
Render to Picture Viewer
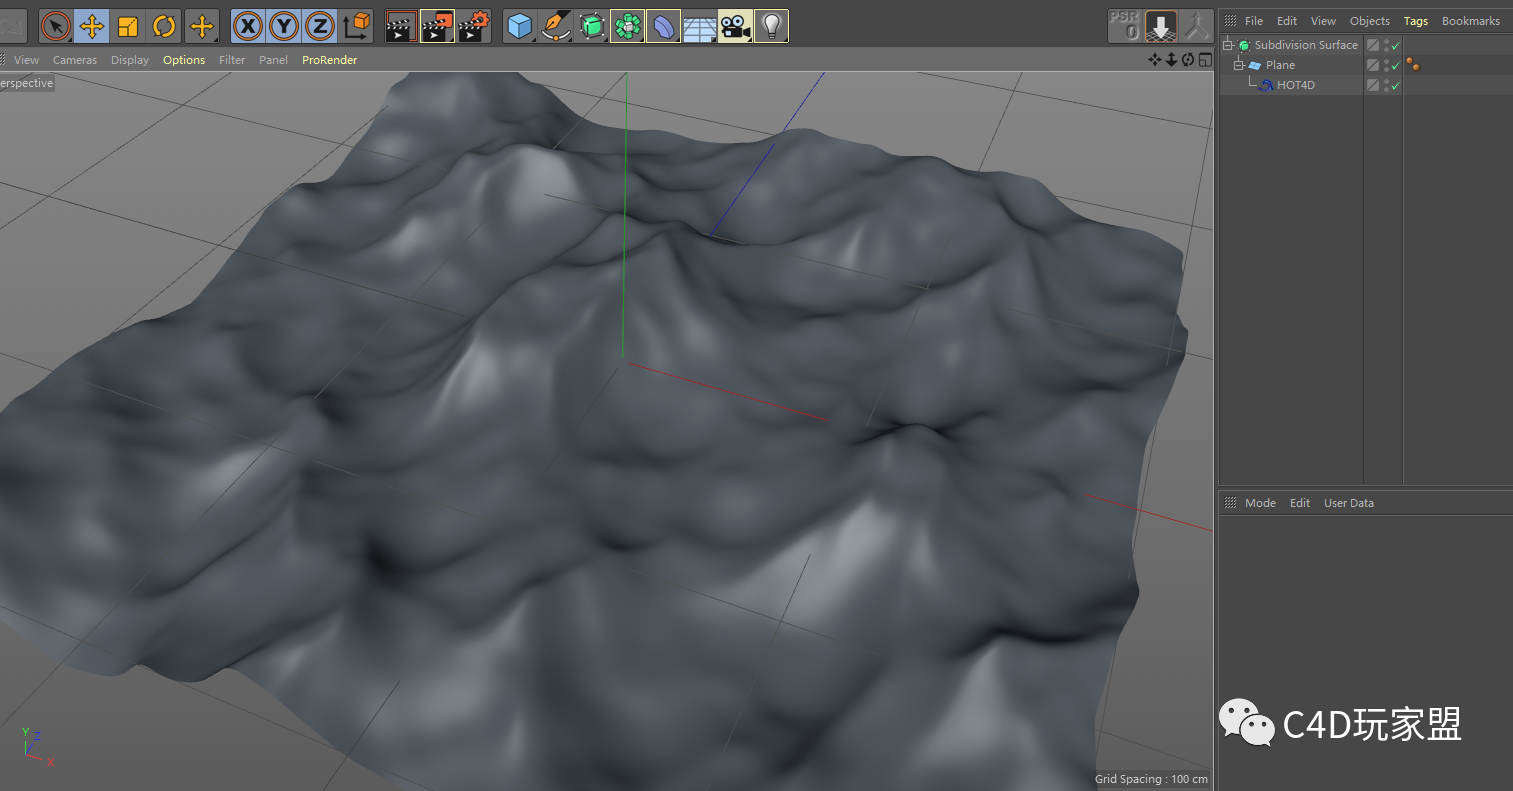437,26
